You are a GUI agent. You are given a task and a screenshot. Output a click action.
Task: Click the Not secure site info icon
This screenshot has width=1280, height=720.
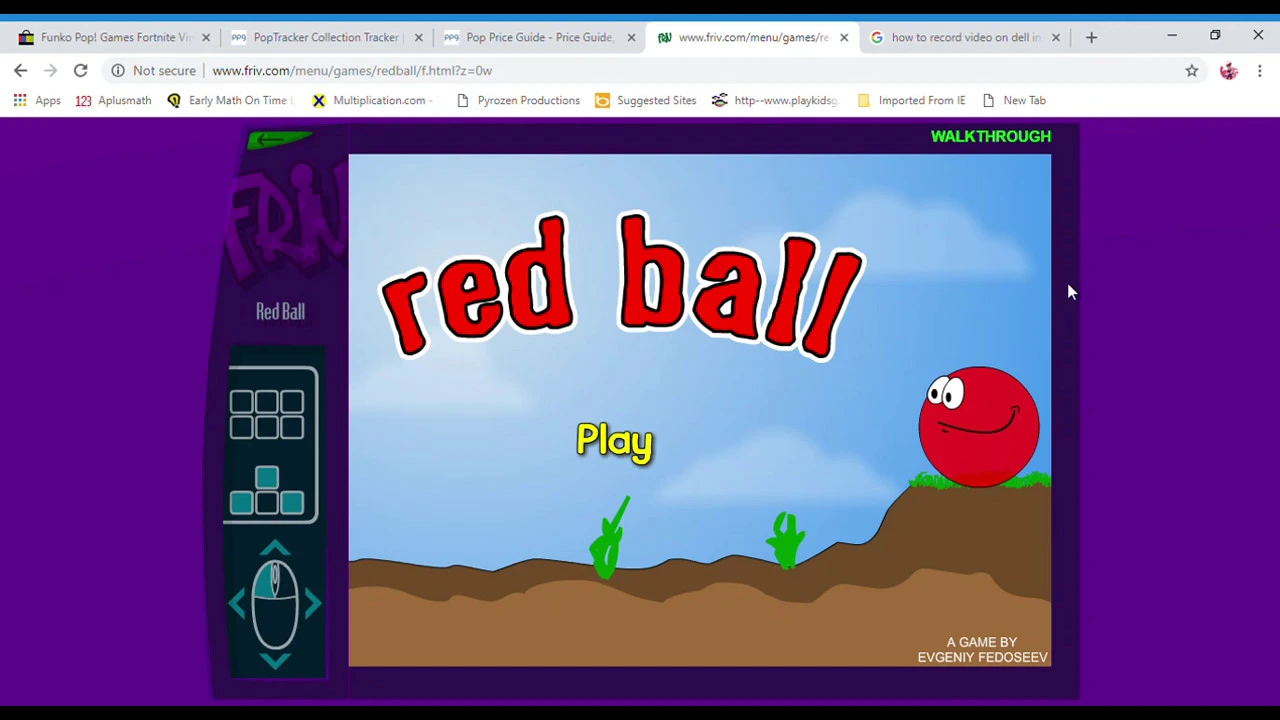(118, 70)
